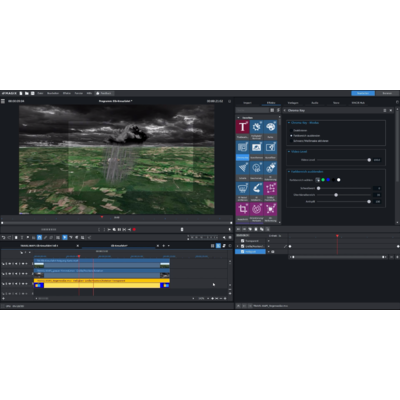Image resolution: width=400 pixels, height=400 pixels.
Task: Click the save project icon
Action: coord(33,93)
